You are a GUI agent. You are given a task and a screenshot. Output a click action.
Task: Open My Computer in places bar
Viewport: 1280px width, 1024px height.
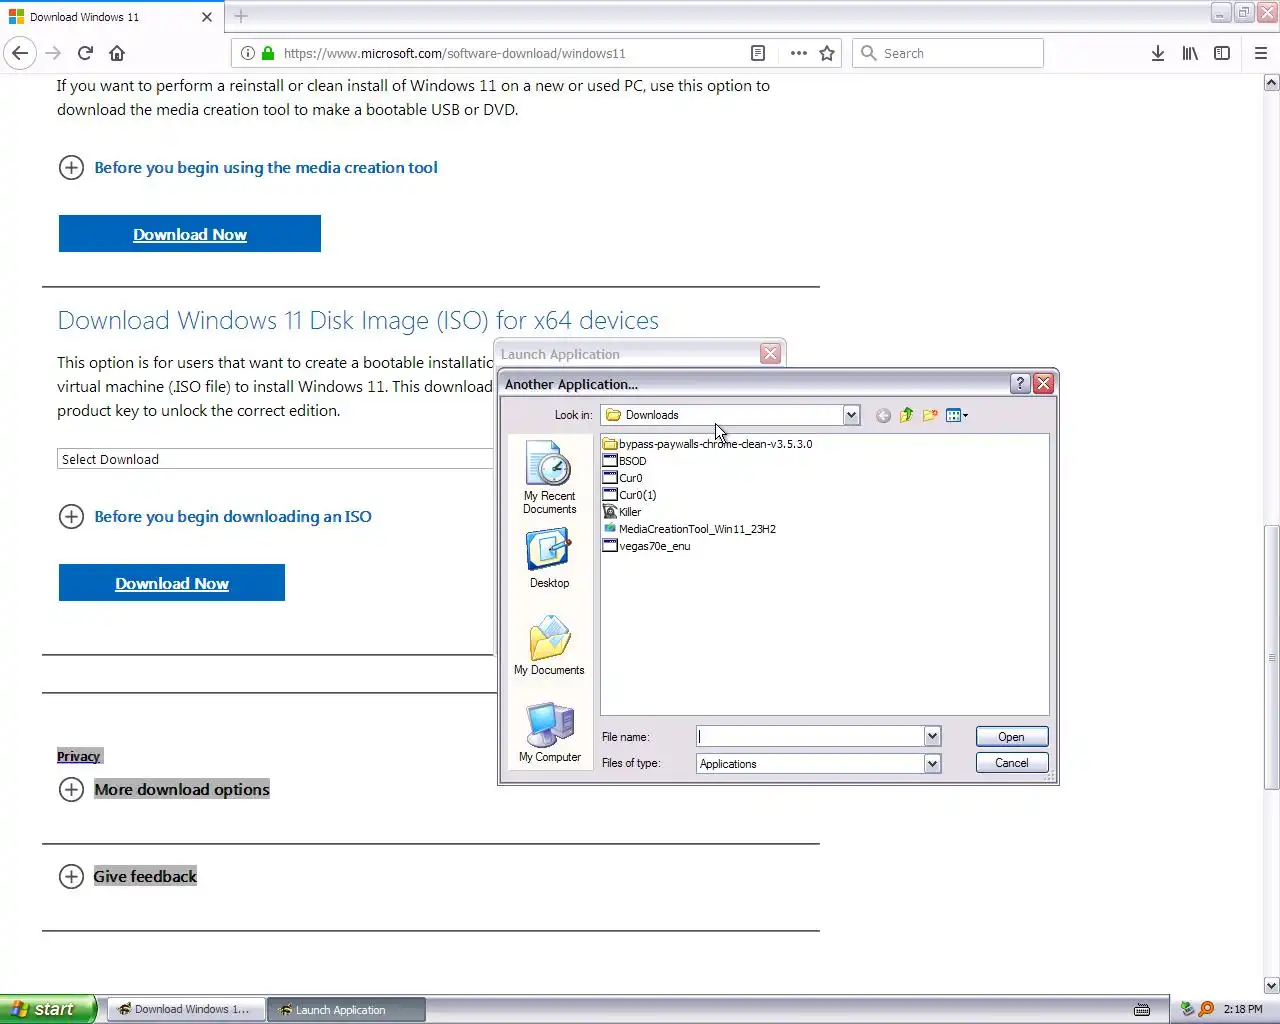point(549,732)
